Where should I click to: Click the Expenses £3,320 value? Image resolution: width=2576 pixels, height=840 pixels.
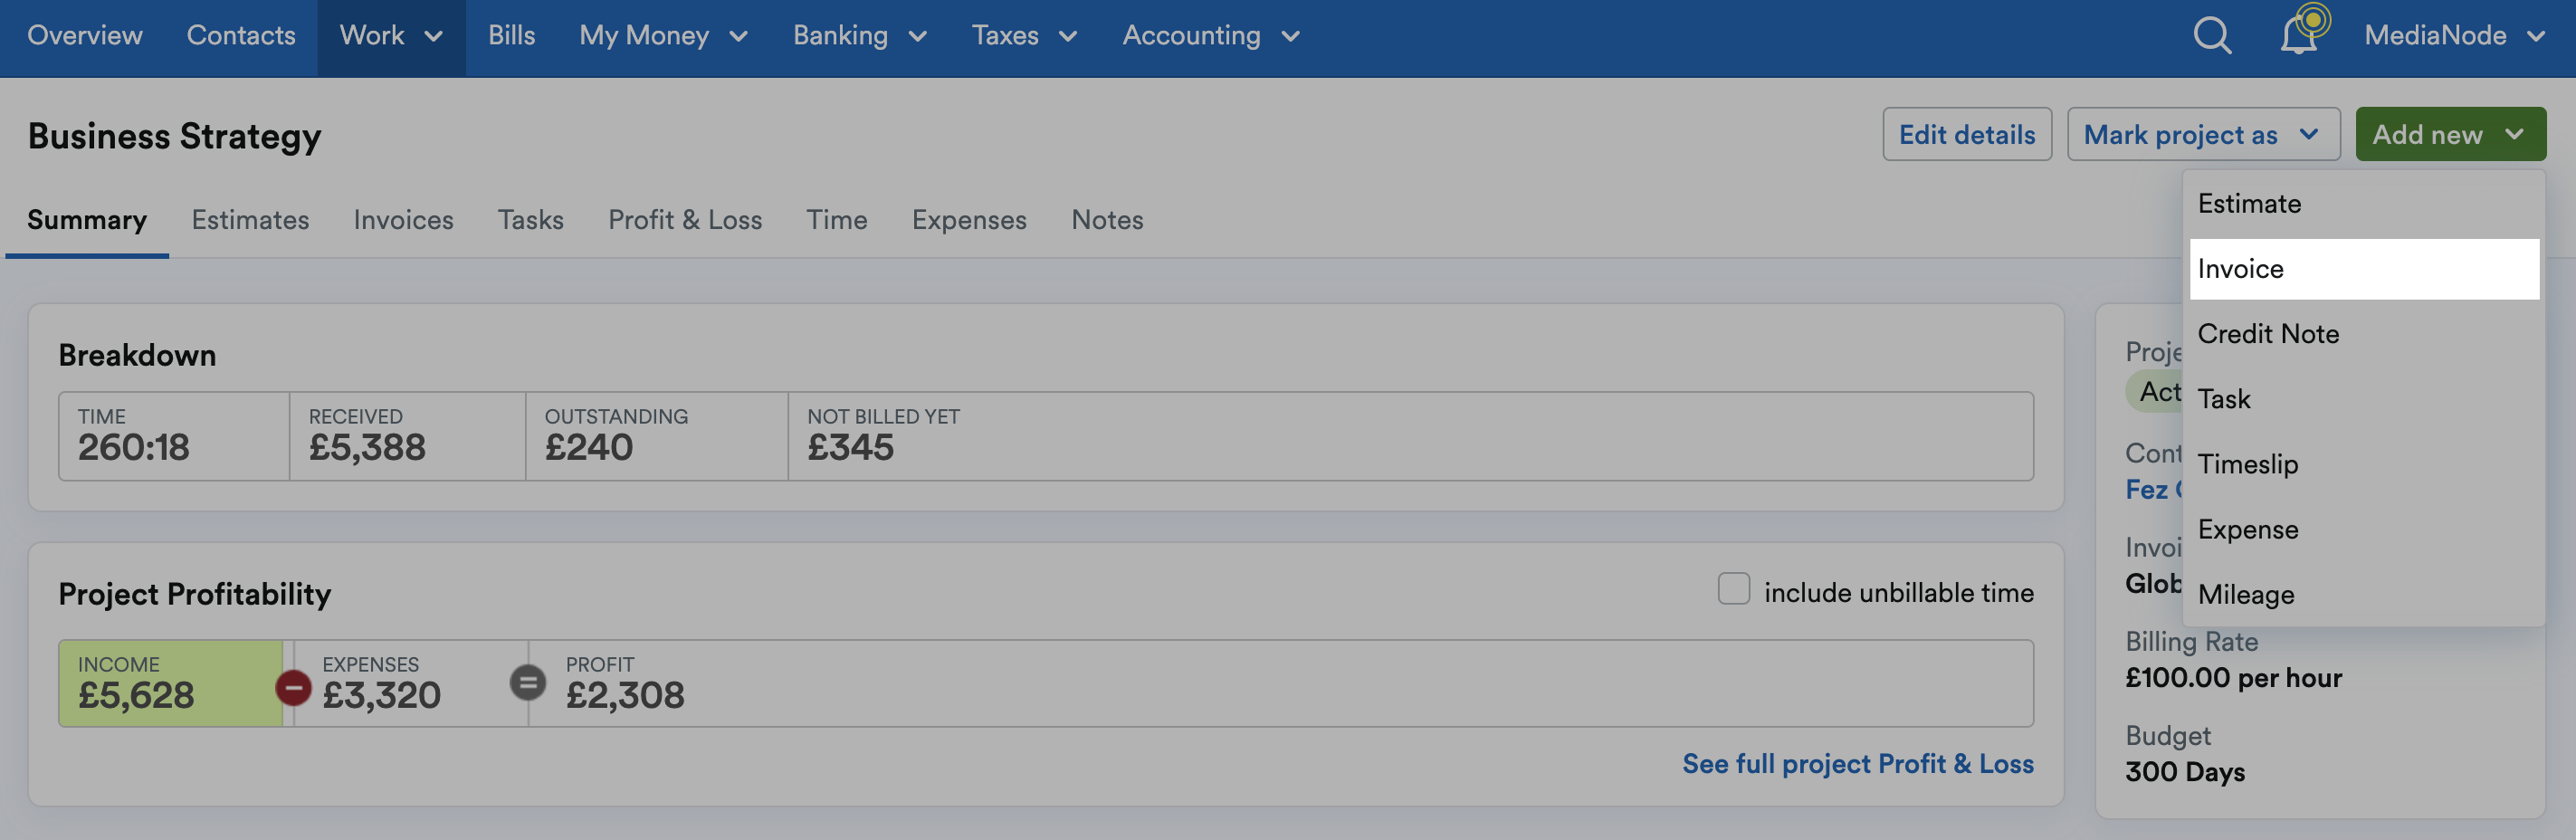coord(381,696)
